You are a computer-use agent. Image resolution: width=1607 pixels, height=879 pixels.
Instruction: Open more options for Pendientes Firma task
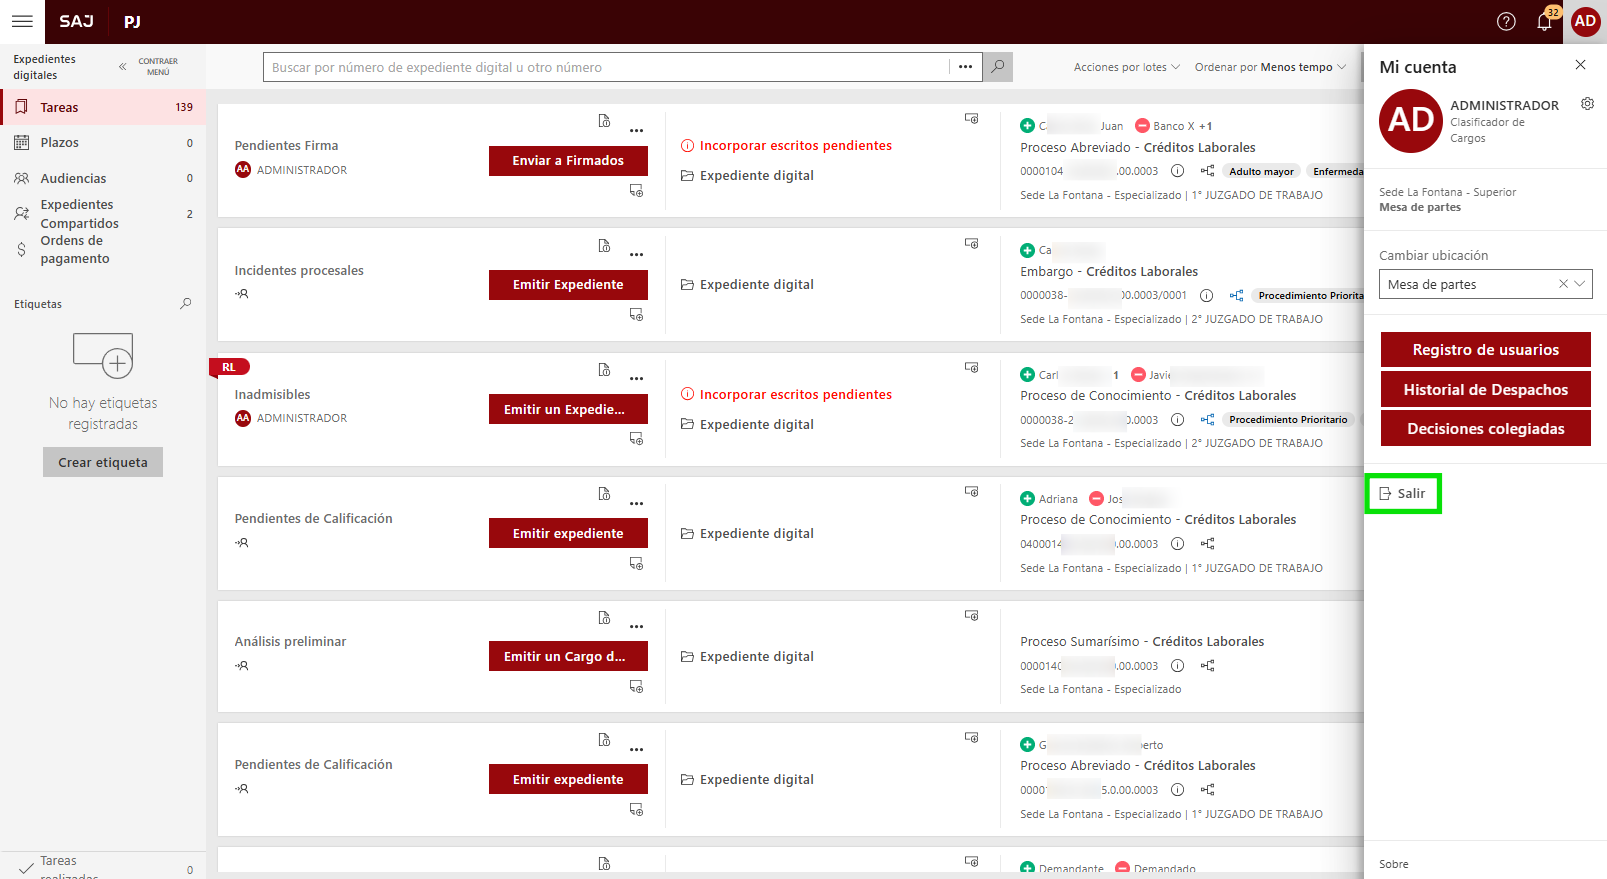tap(637, 131)
